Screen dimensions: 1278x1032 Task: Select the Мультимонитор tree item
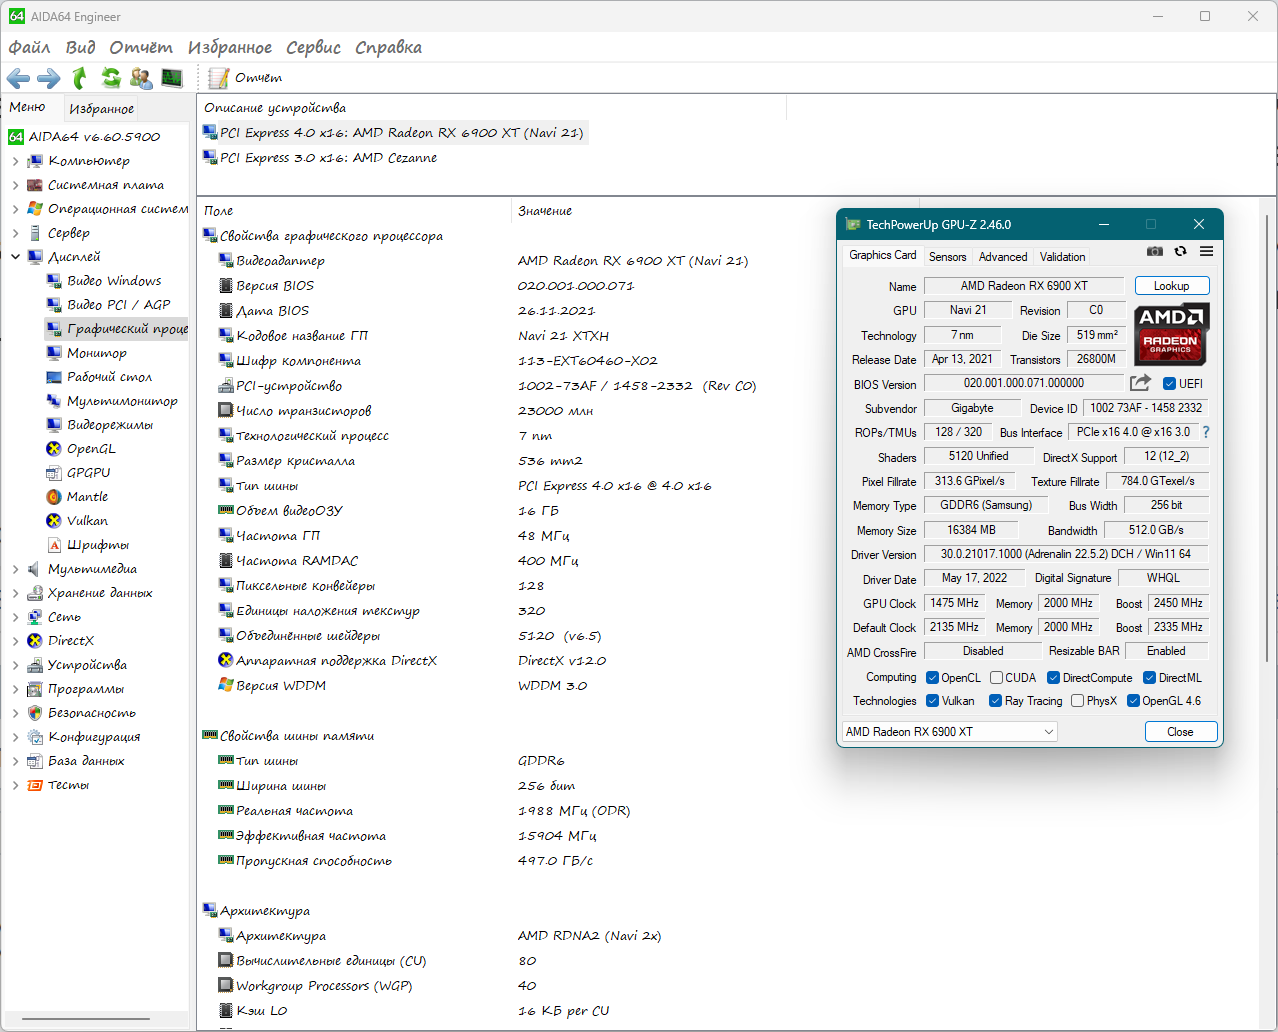point(122,401)
